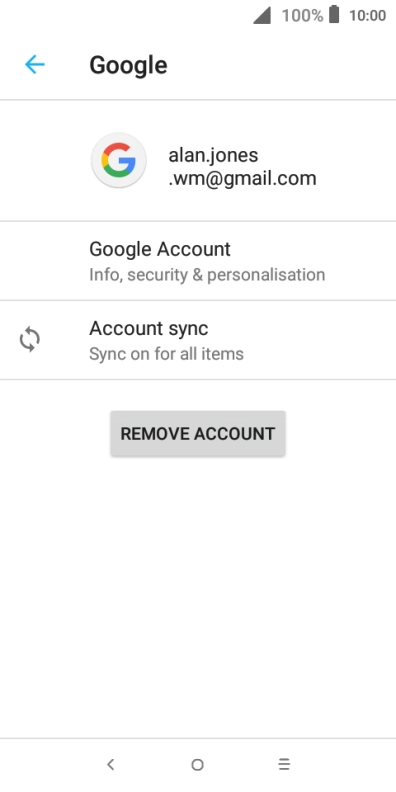The height and width of the screenshot is (792, 396).
Task: Tap the sync arrows icon
Action: click(x=30, y=339)
